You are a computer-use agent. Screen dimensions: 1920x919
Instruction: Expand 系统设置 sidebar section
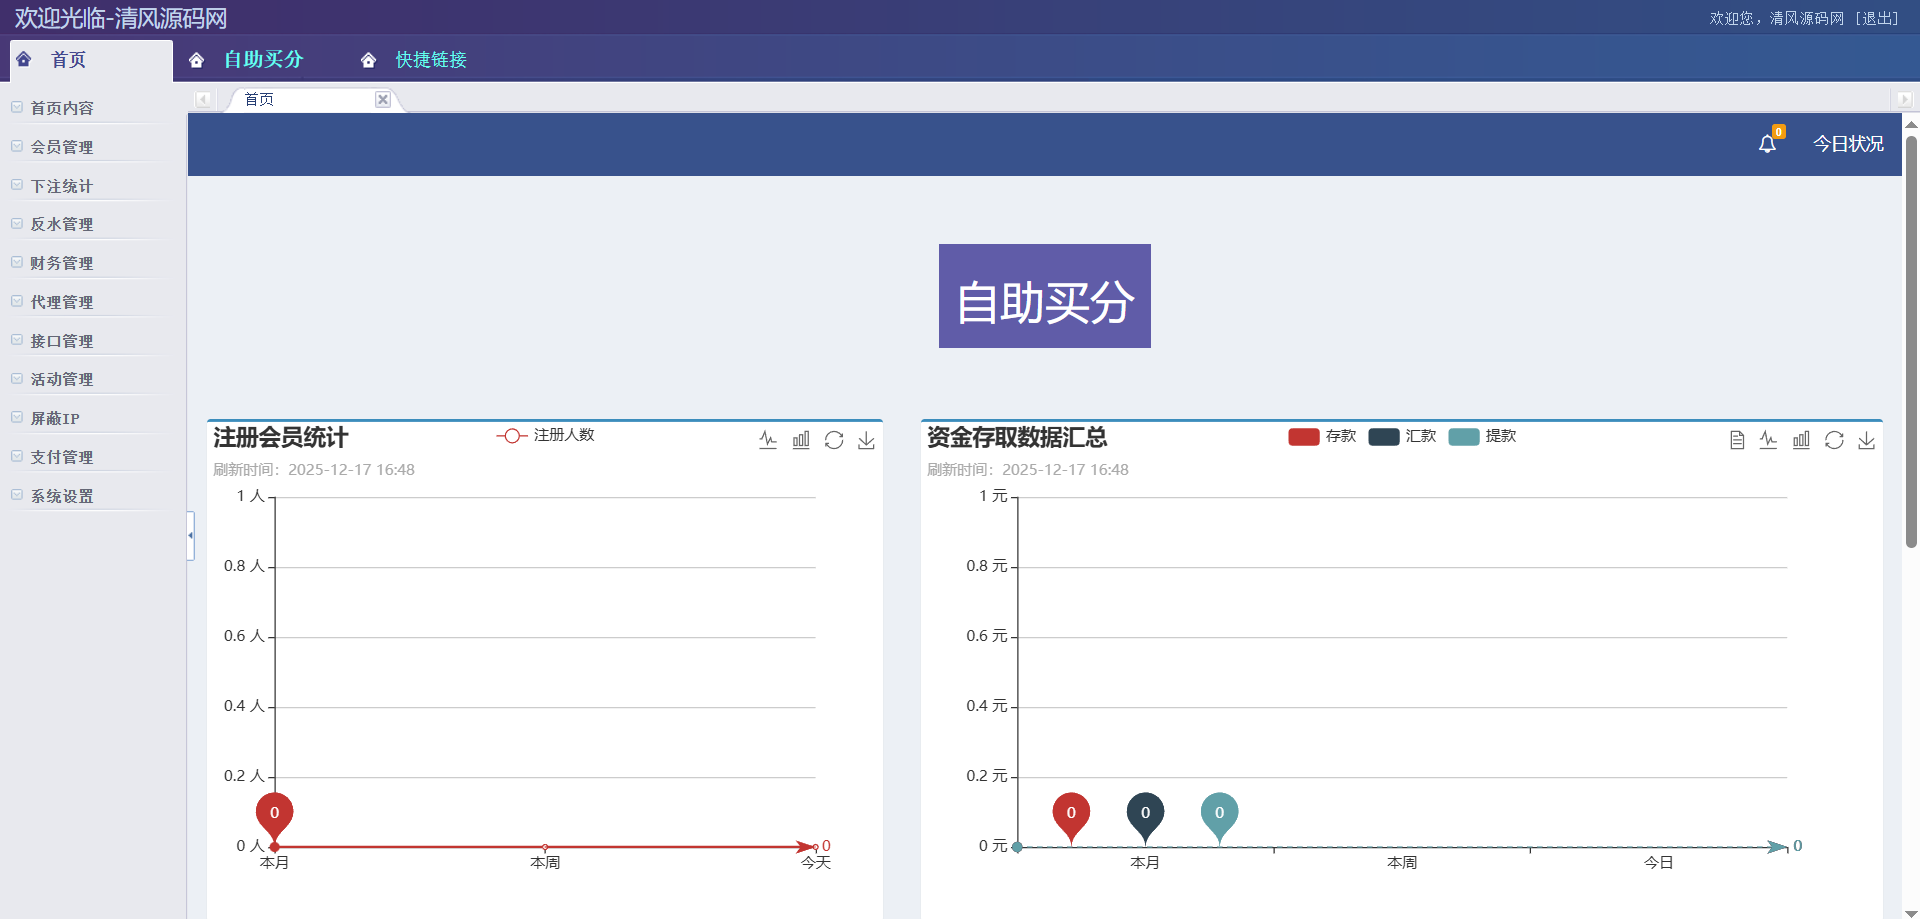[x=62, y=496]
